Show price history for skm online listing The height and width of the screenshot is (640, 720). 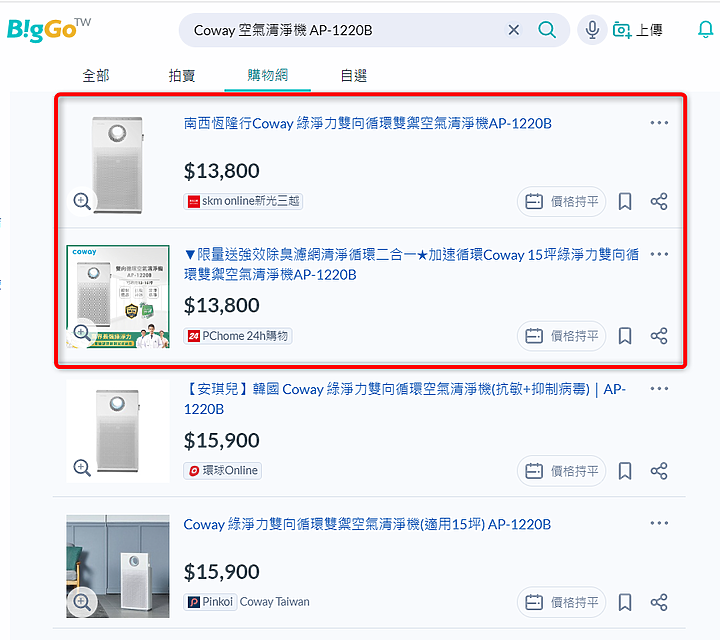[x=561, y=201]
